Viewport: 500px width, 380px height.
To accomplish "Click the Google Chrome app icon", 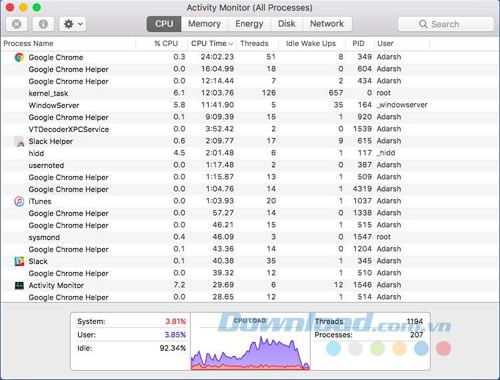I will (x=19, y=57).
